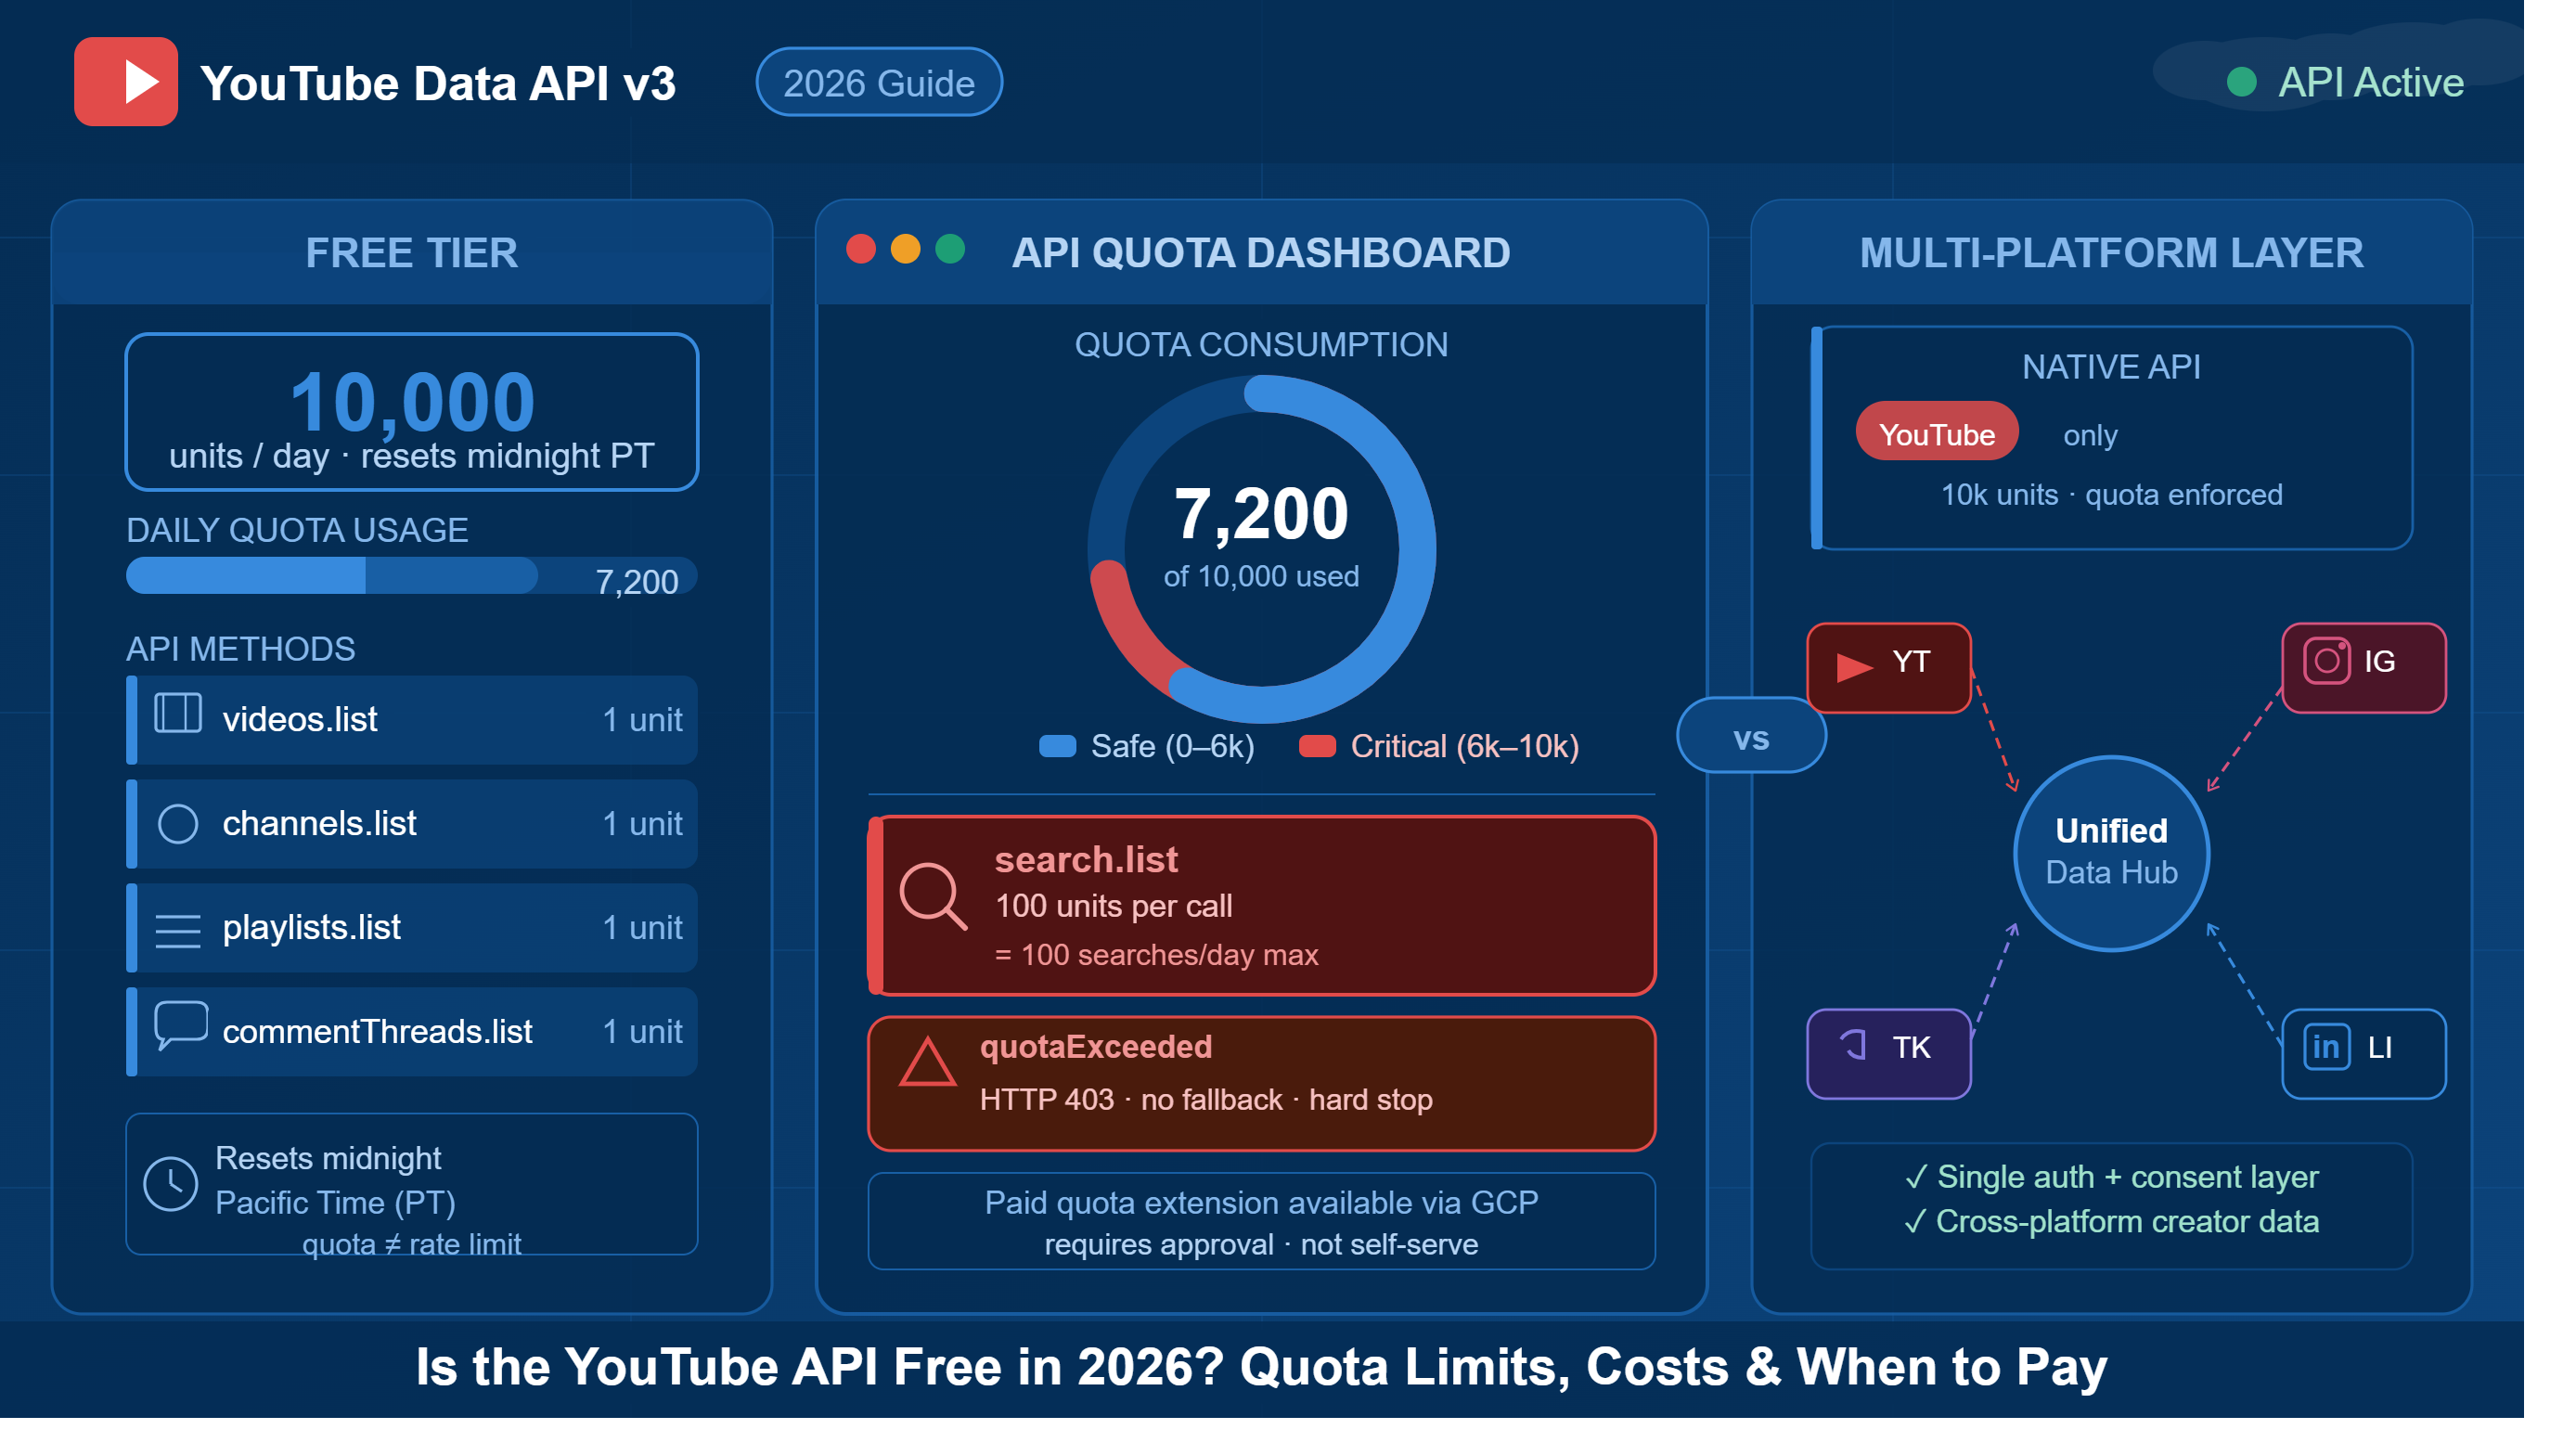Click the 10,000 units / day card
This screenshot has width=2576, height=1455.
tap(411, 412)
